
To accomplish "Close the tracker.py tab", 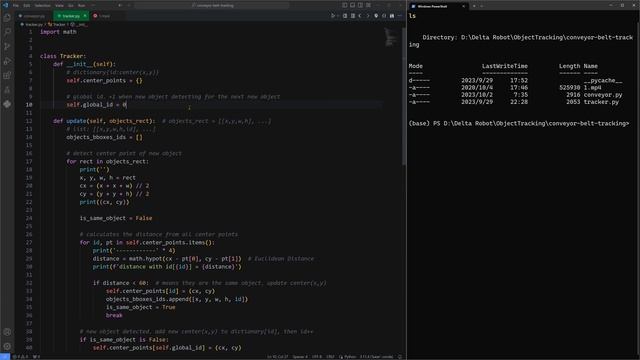I will coord(85,16).
